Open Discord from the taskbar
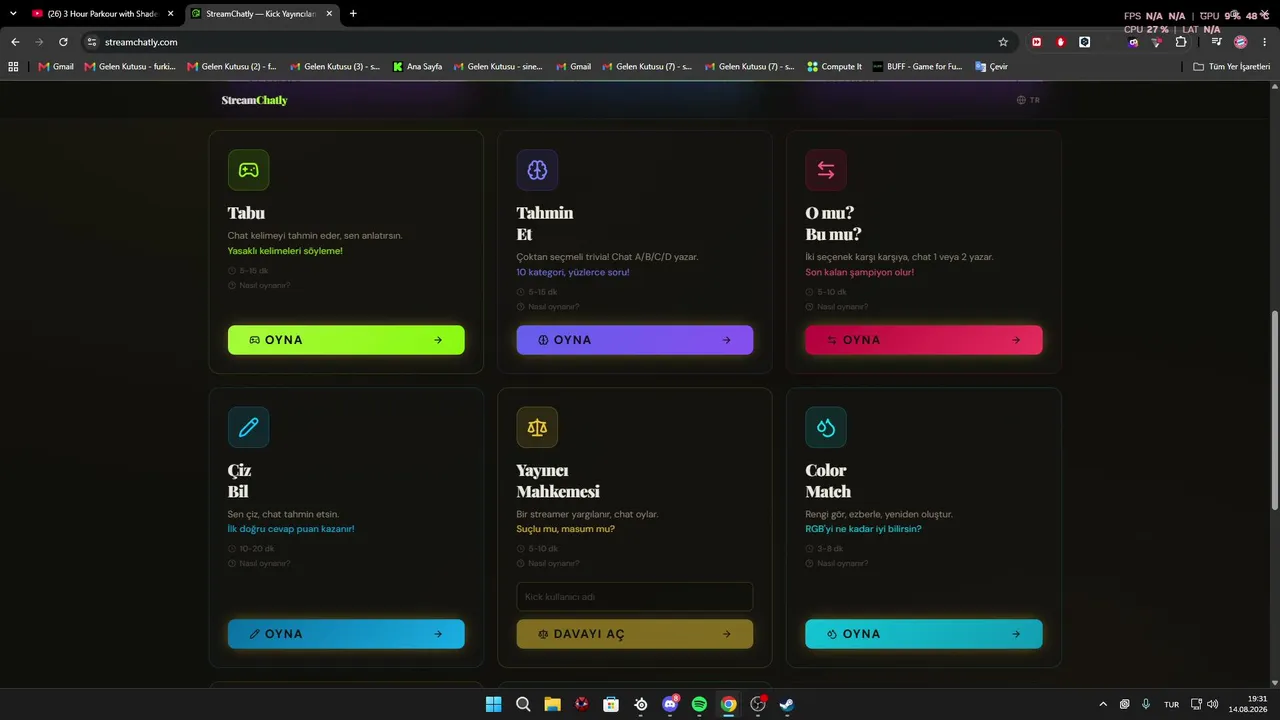This screenshot has height=720, width=1280. pyautogui.click(x=670, y=704)
